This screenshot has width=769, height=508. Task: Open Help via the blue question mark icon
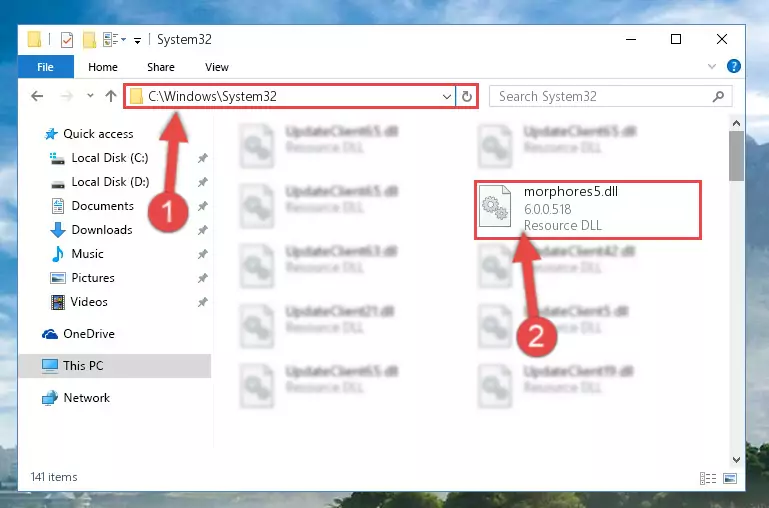[734, 66]
